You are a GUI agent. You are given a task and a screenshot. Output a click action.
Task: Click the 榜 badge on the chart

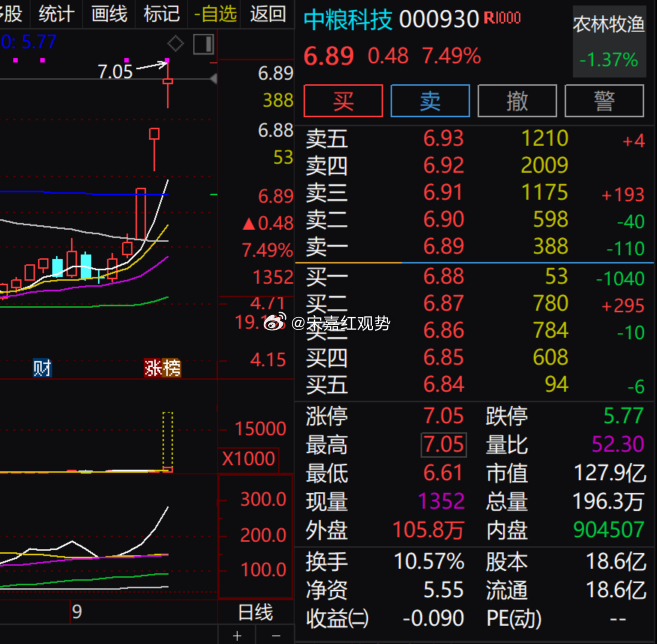(x=172, y=368)
